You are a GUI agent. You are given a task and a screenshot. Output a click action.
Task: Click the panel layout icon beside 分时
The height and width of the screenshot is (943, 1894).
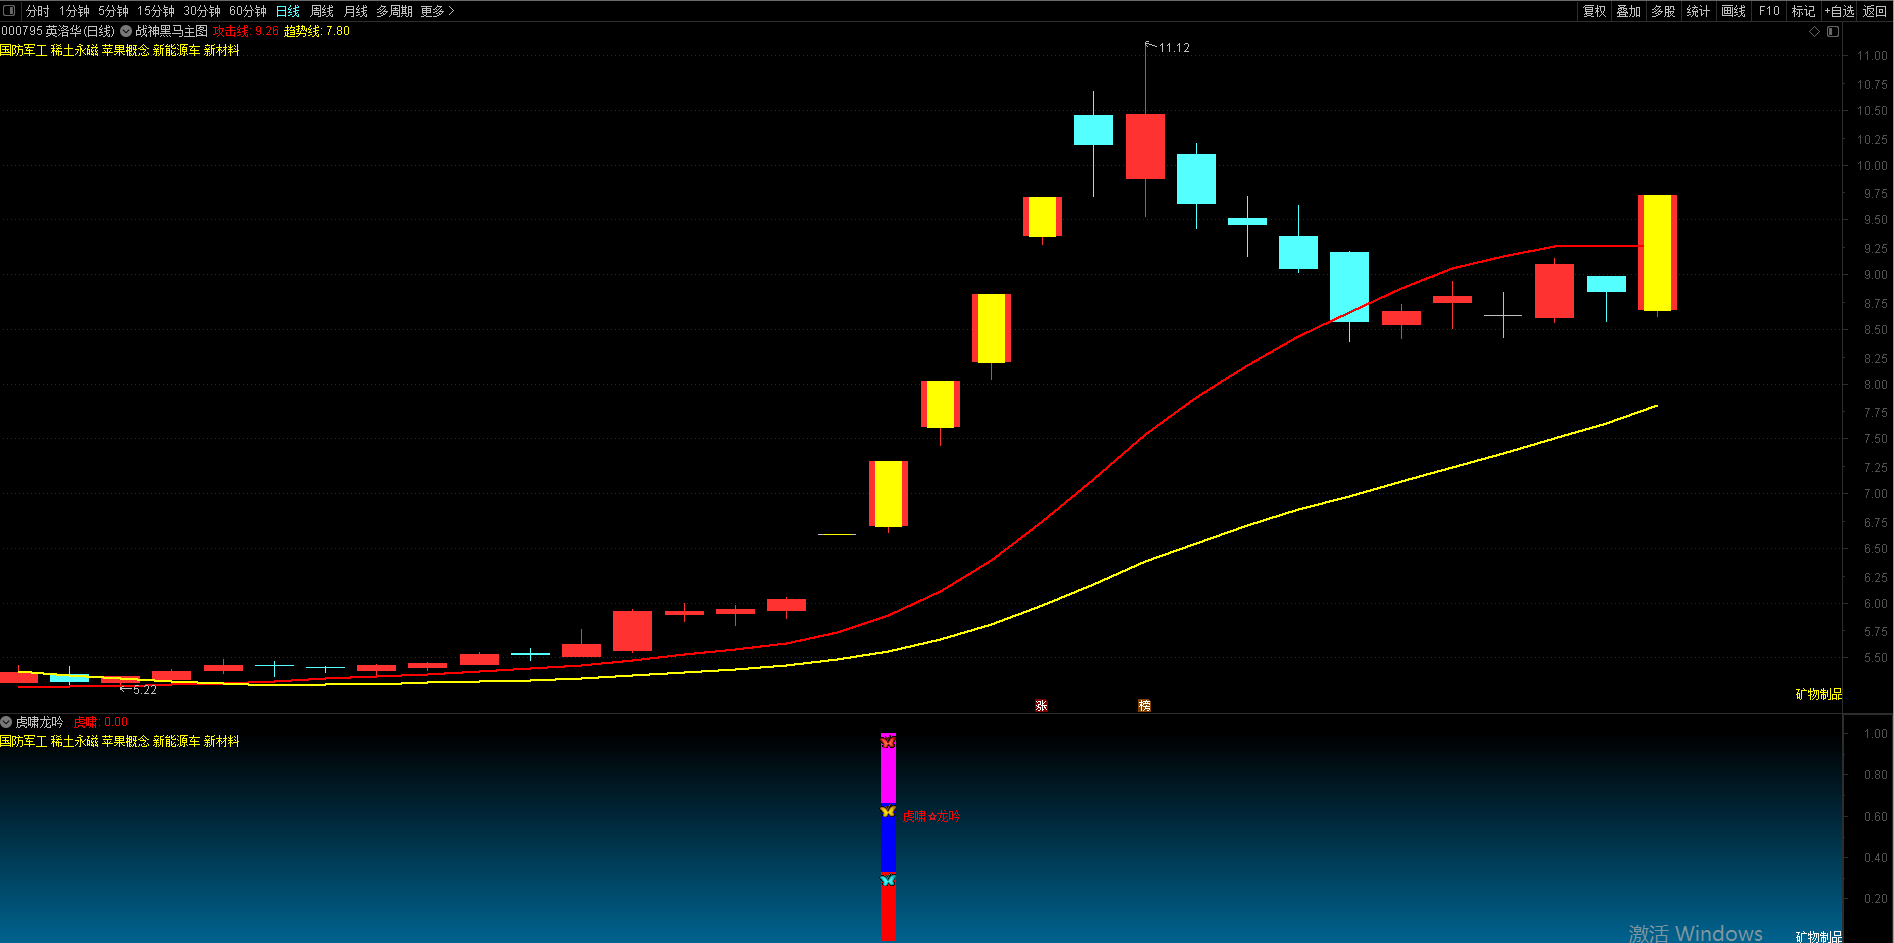click(x=10, y=11)
